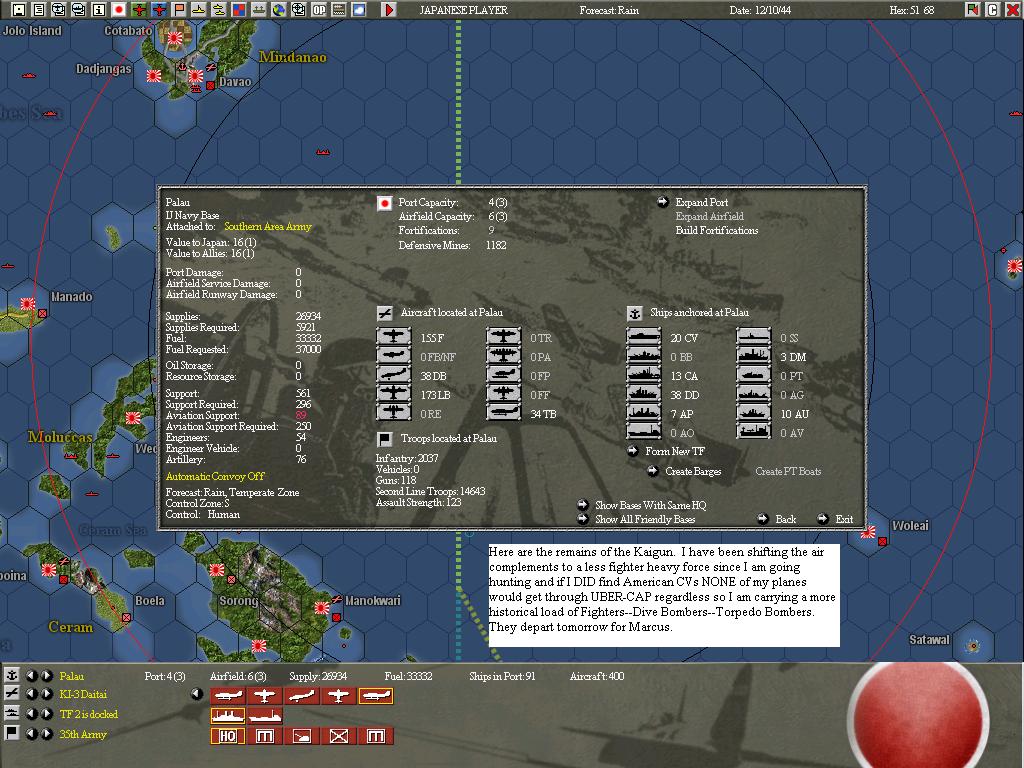Image resolution: width=1024 pixels, height=768 pixels.
Task: Open TF 2 is docked task force
Action: [x=89, y=714]
